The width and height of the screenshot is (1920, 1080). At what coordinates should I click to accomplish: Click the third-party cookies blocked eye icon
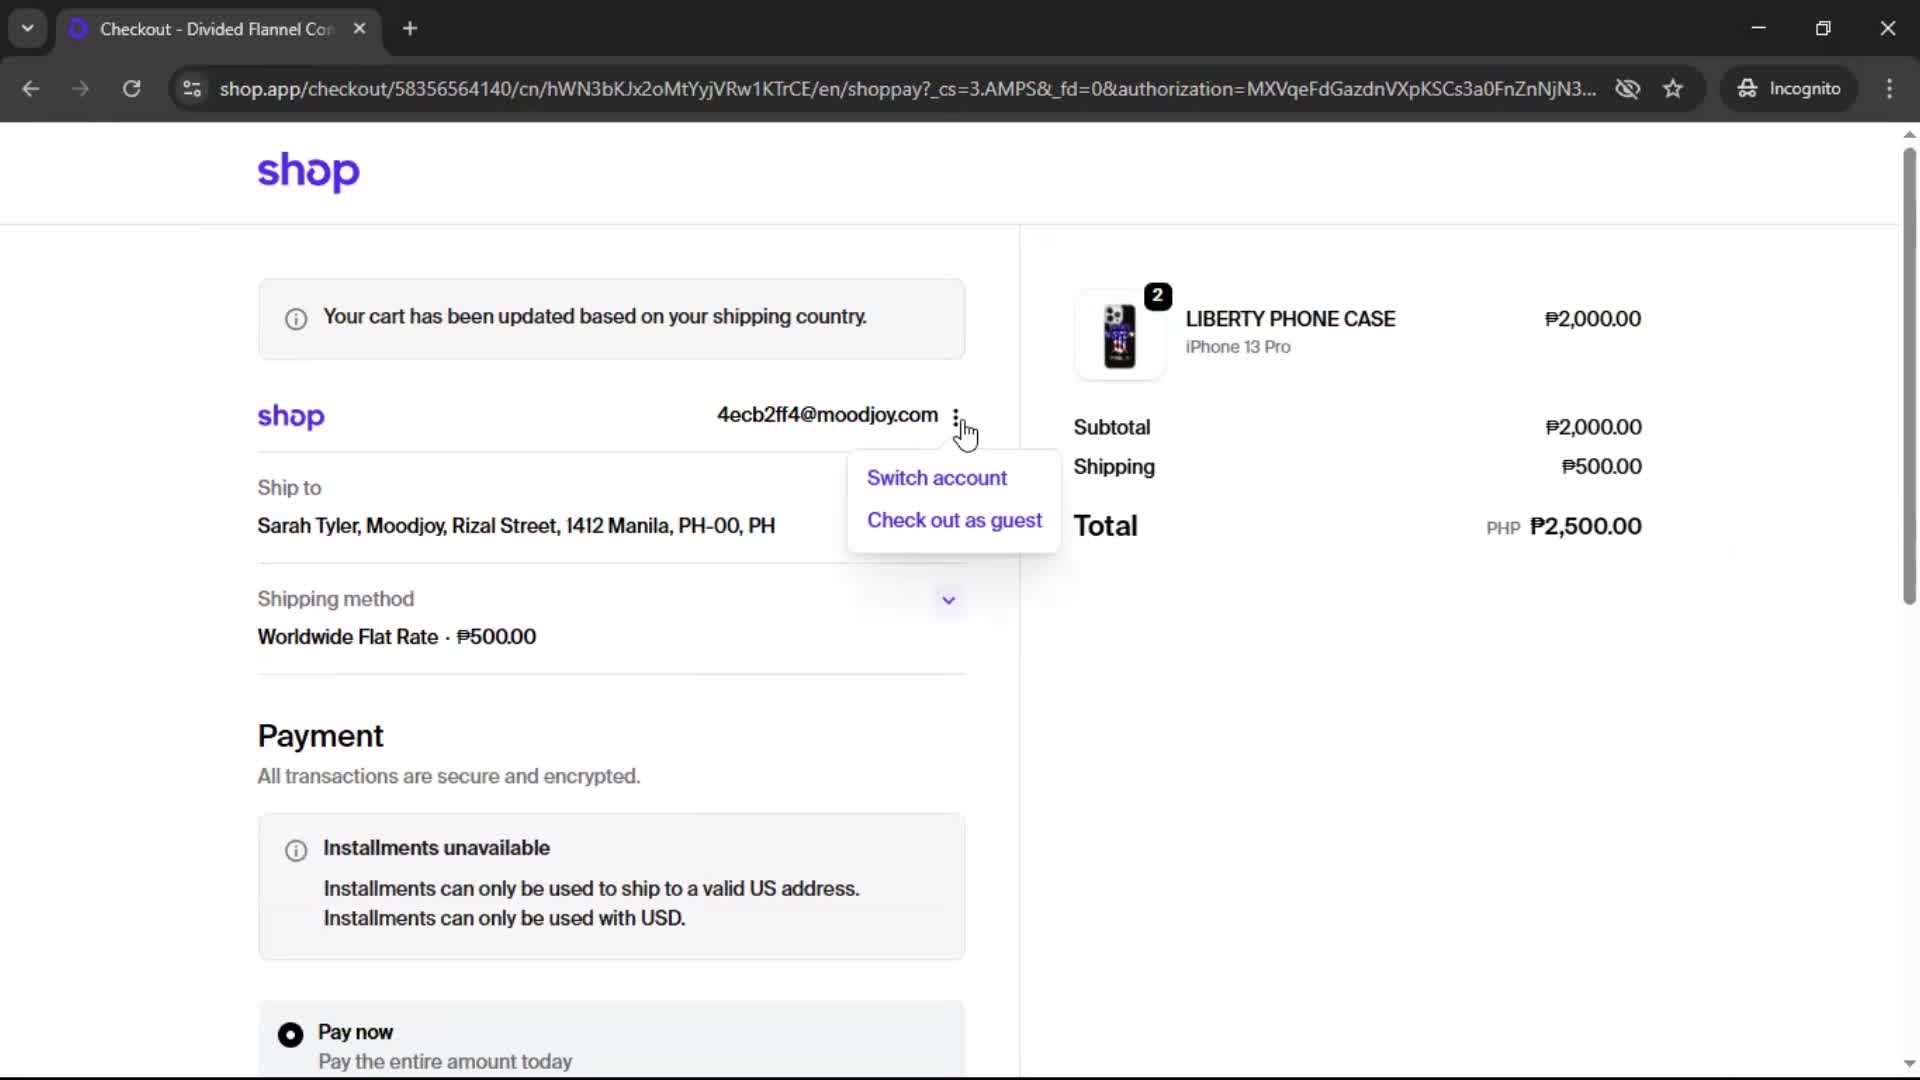1627,89
